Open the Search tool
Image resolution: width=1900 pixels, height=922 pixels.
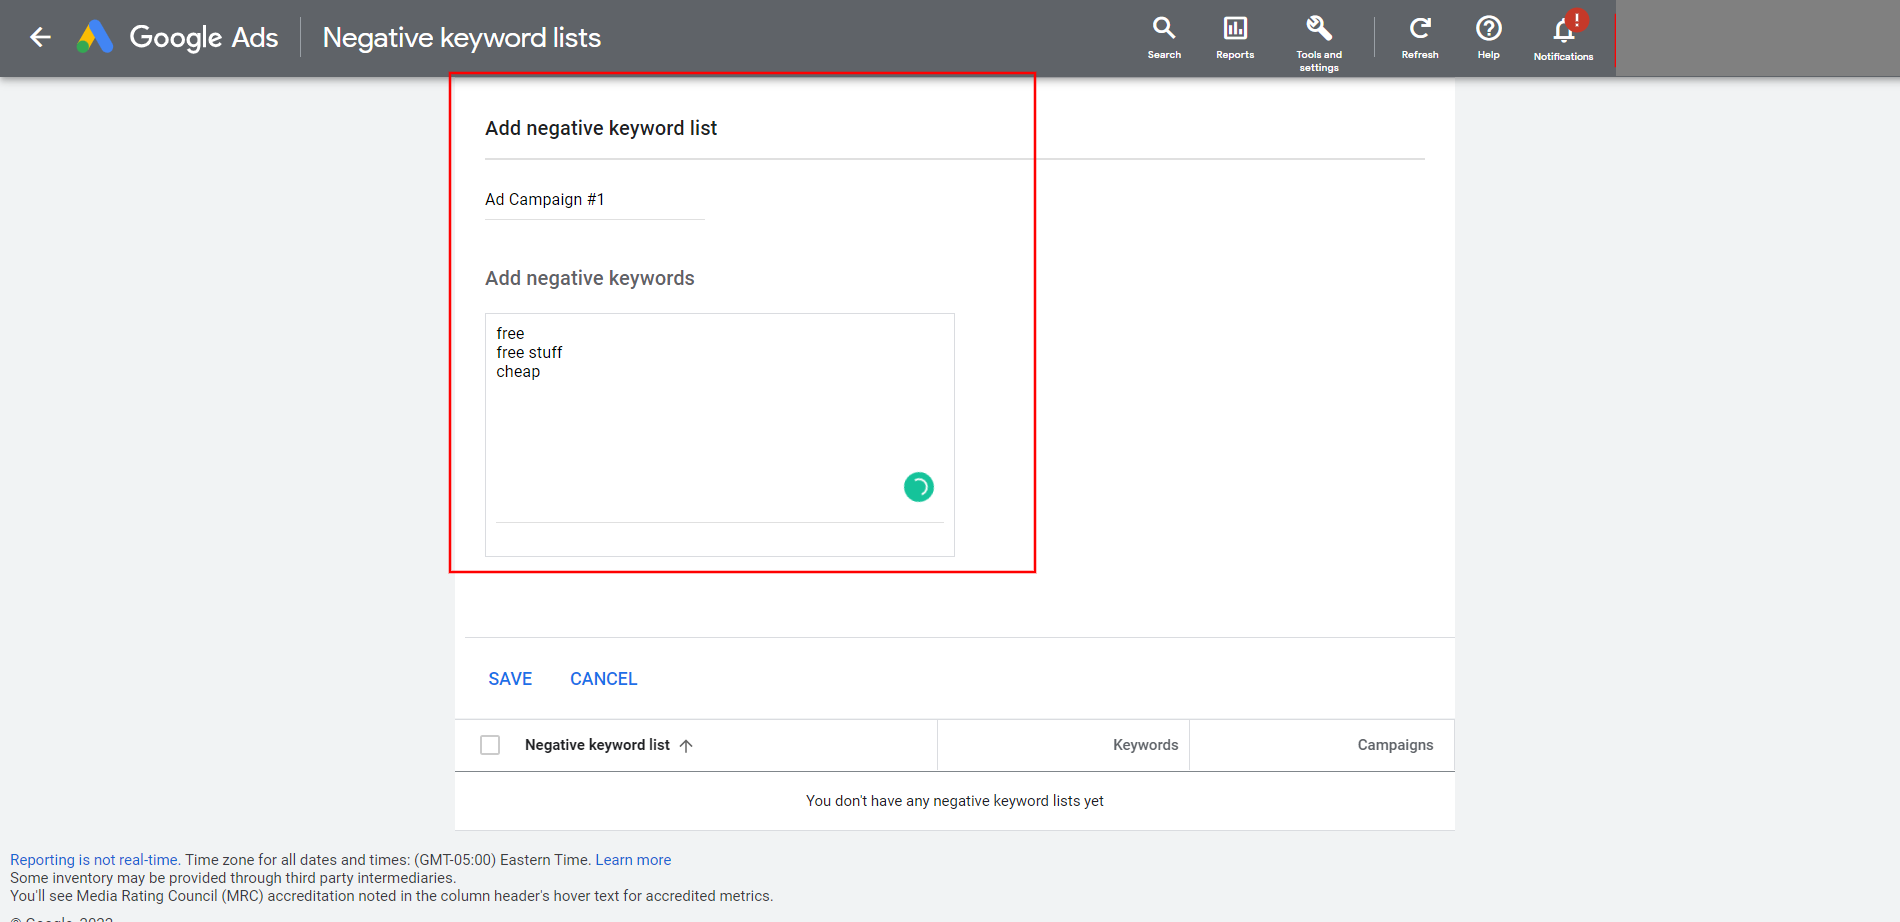(x=1164, y=38)
